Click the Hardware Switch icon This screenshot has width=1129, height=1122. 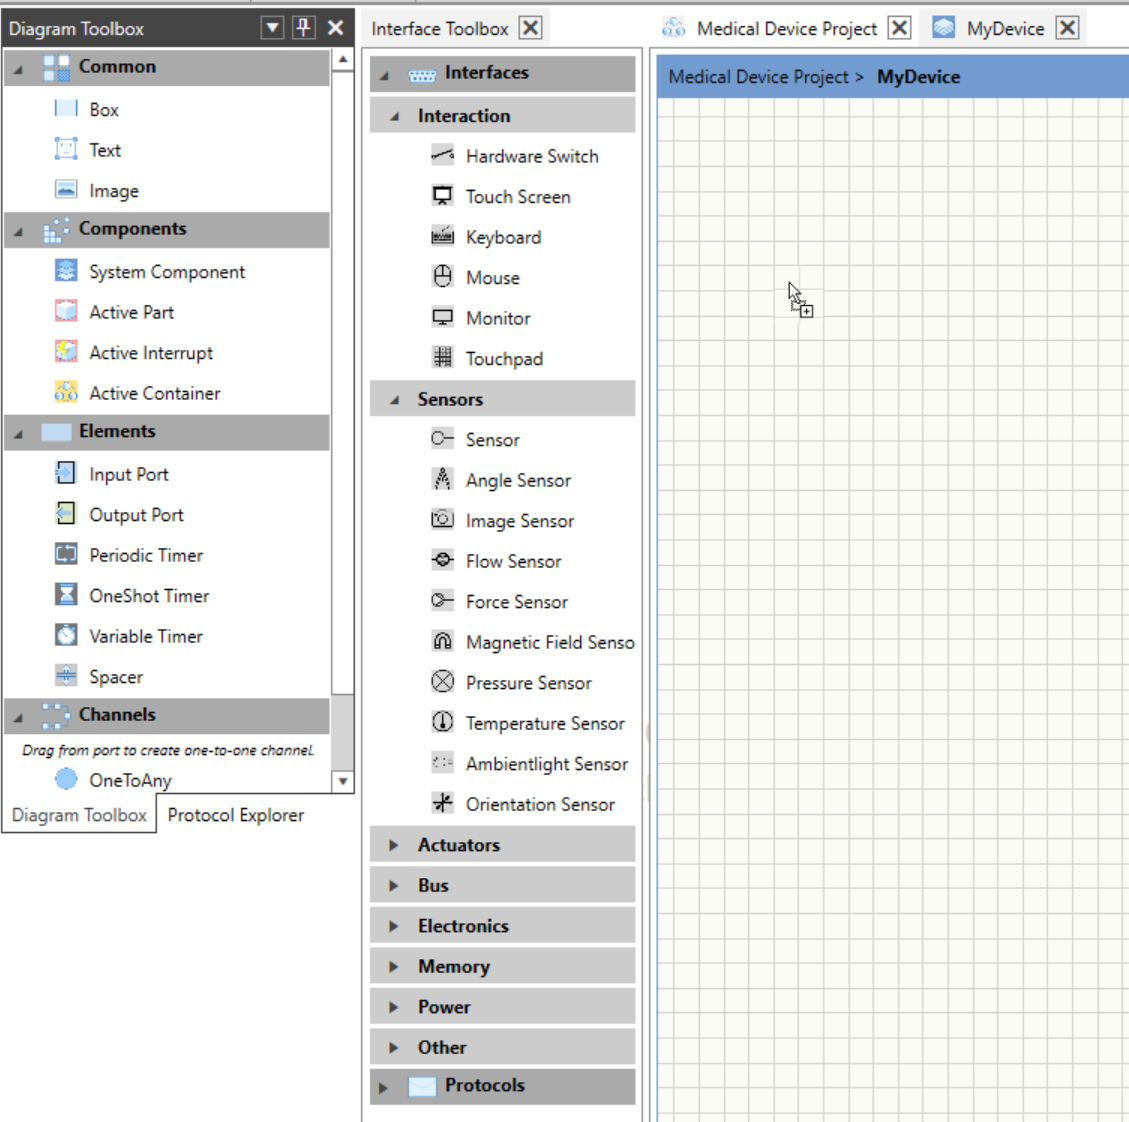tap(442, 156)
